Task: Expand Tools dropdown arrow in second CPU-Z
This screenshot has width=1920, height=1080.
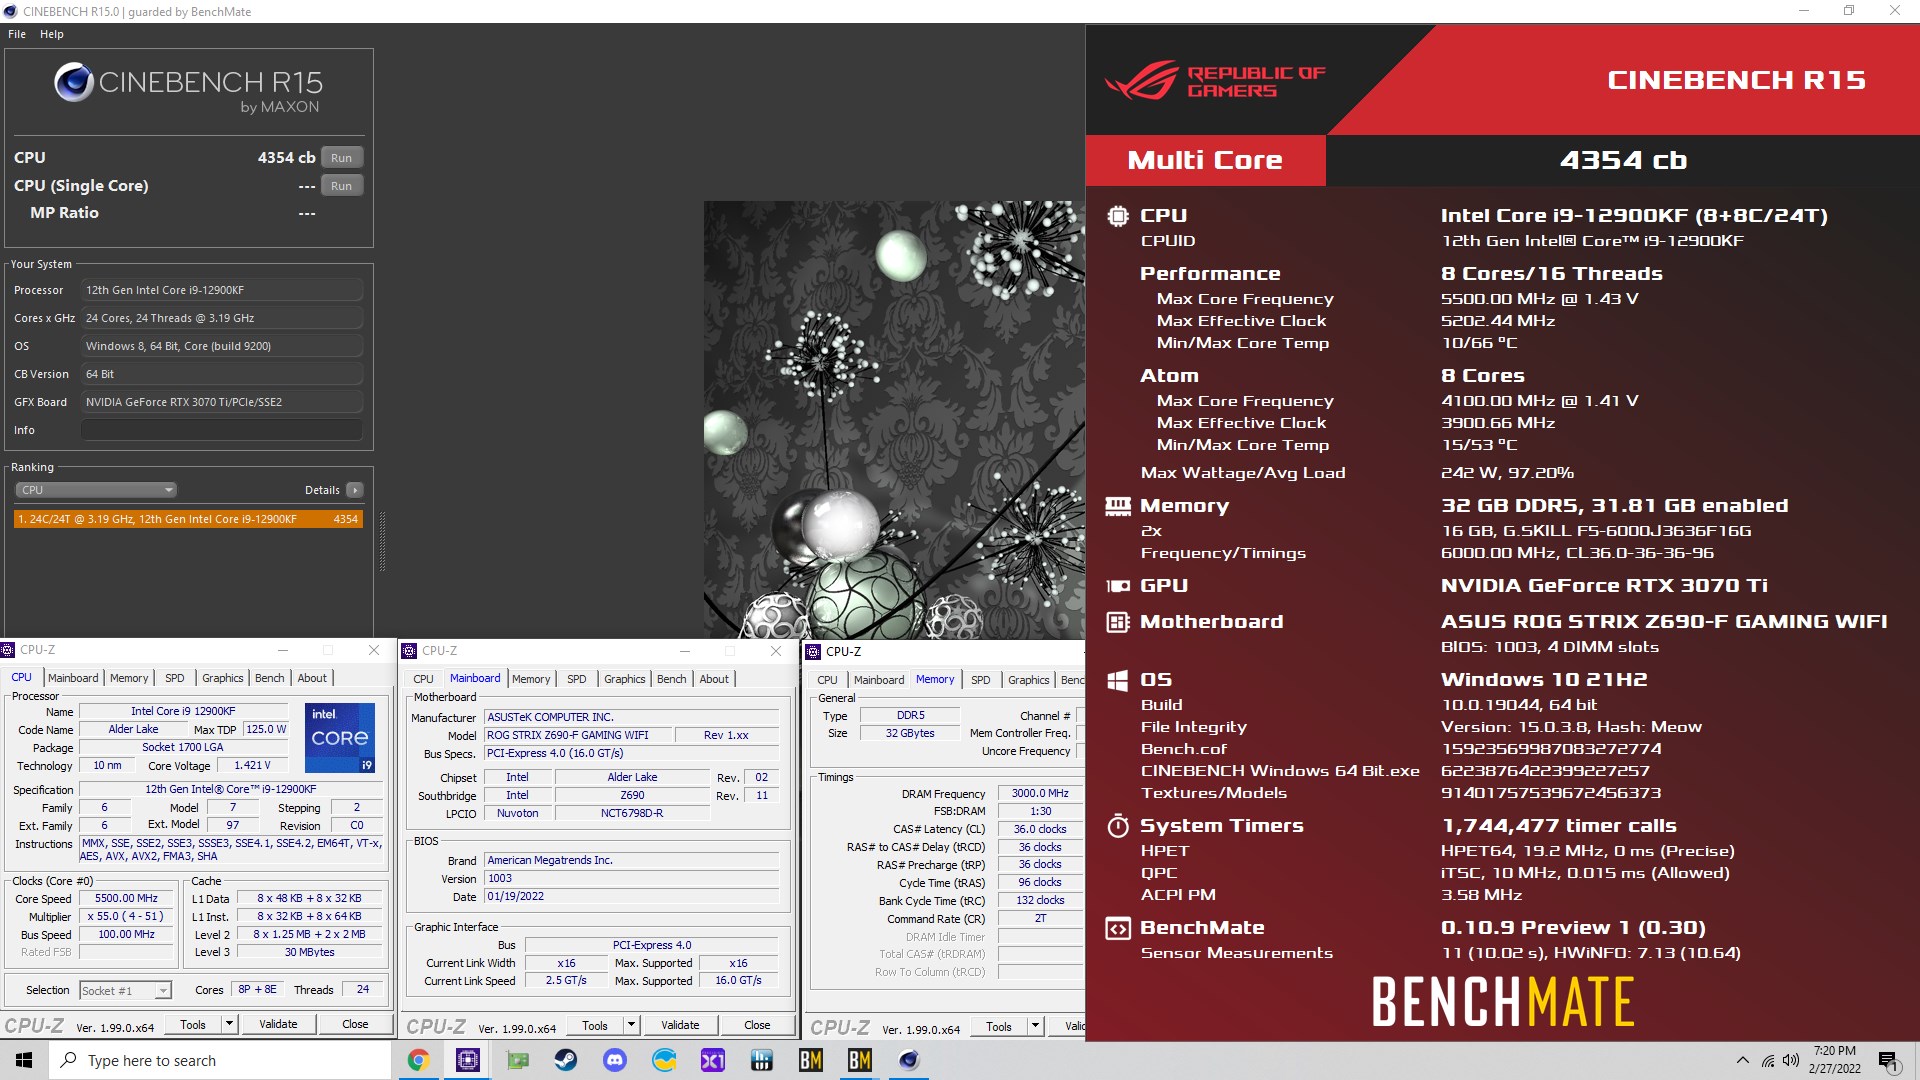Action: [x=631, y=1026]
